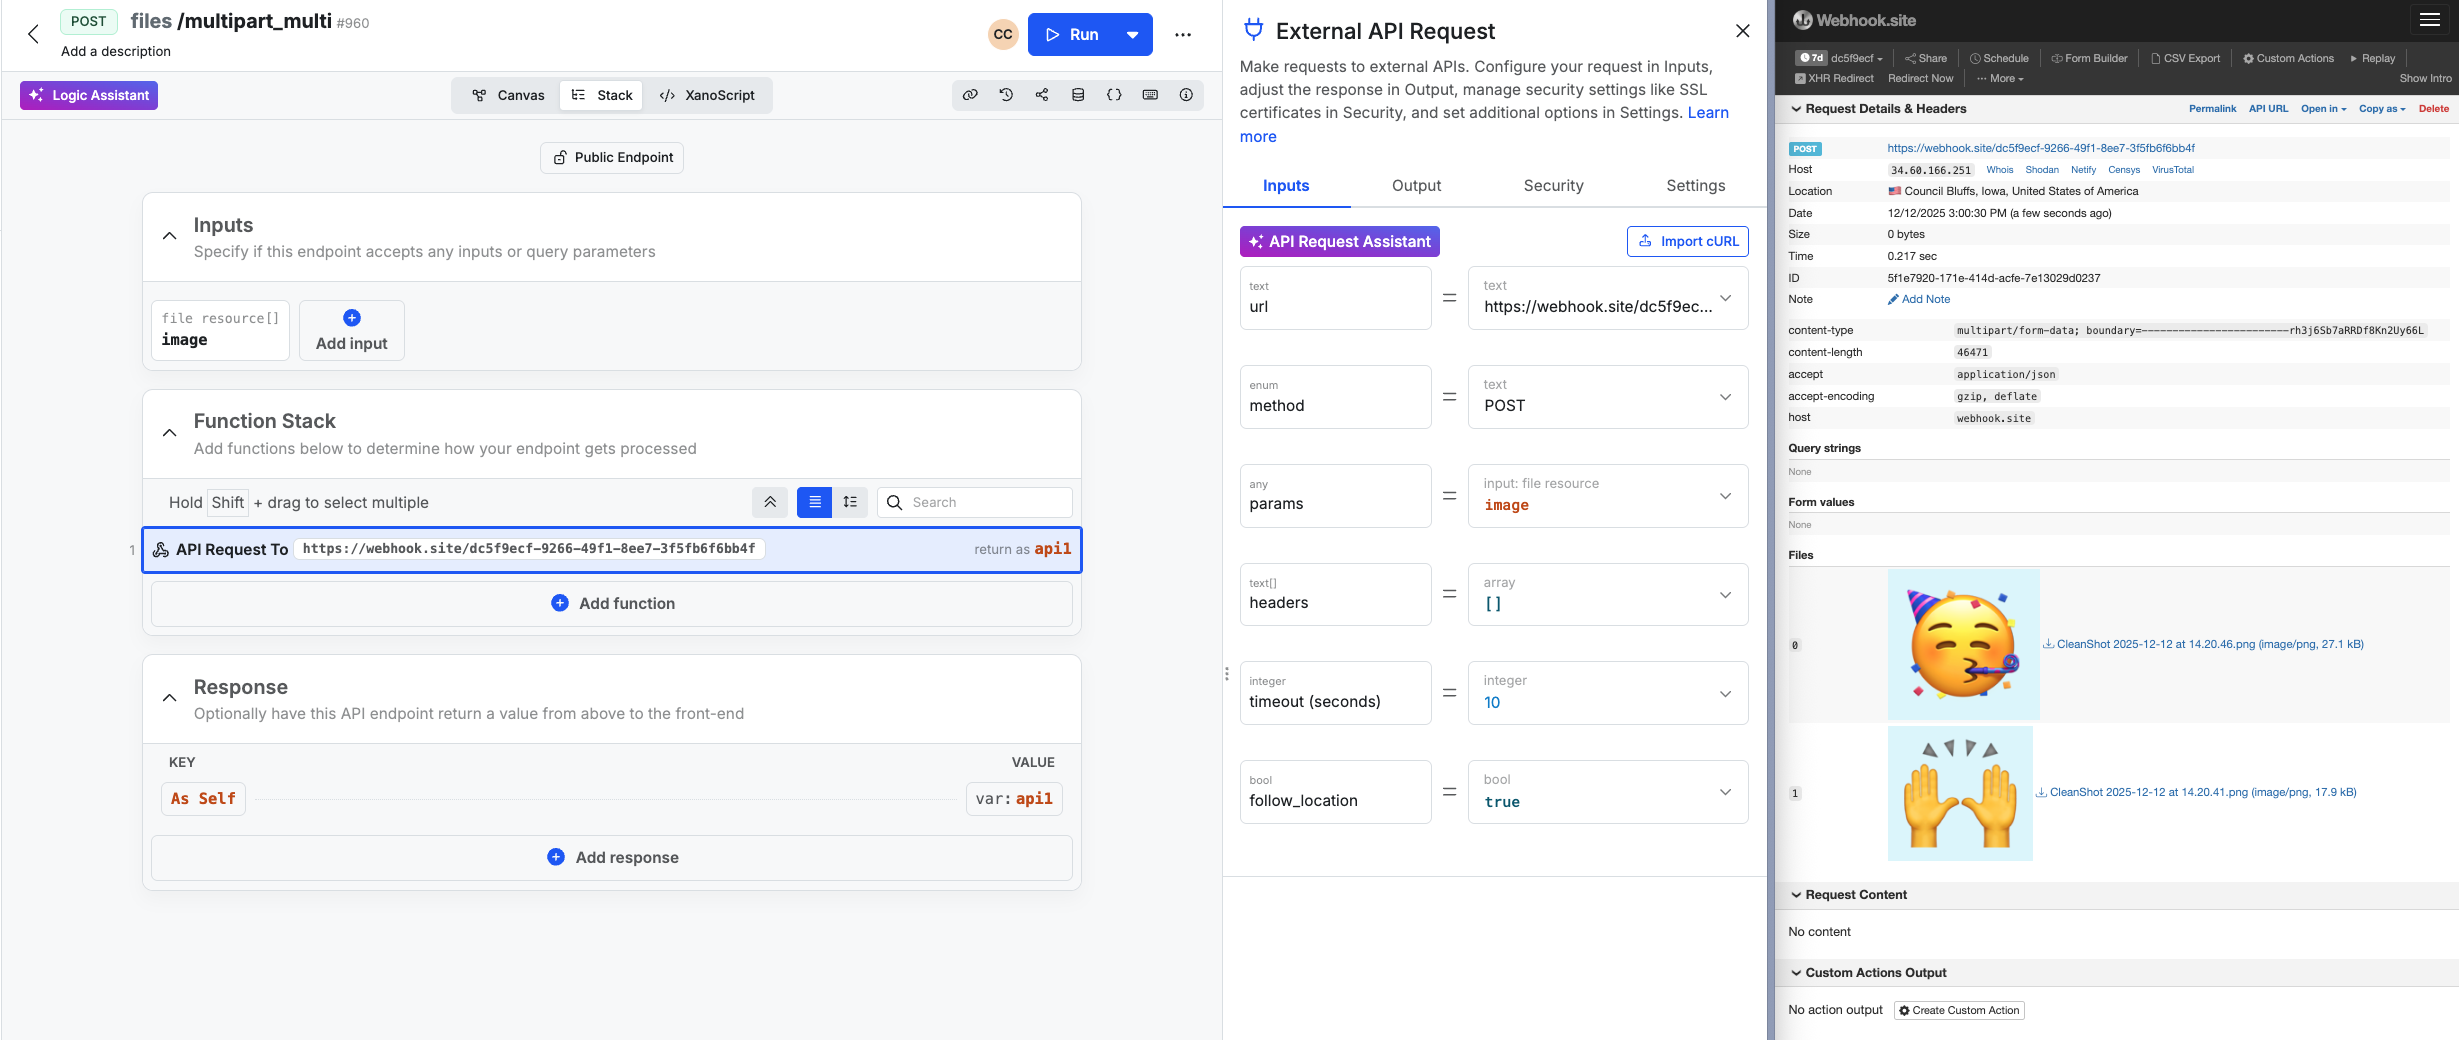Open keyboard shortcuts icon
Viewport: 2459px width, 1040px height.
pyautogui.click(x=1150, y=95)
